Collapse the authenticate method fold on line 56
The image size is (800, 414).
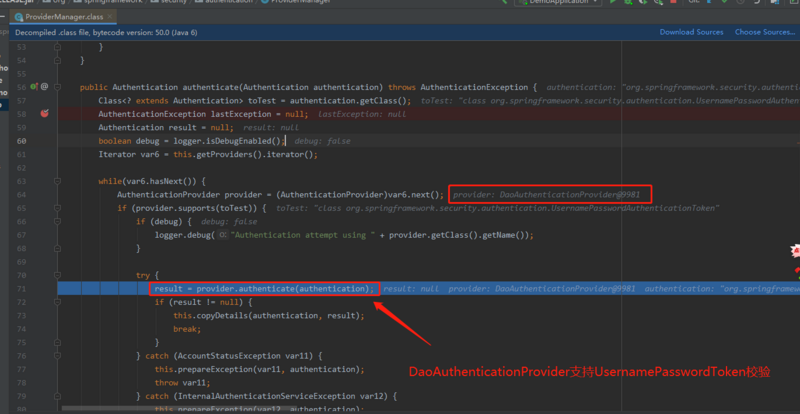(57, 87)
